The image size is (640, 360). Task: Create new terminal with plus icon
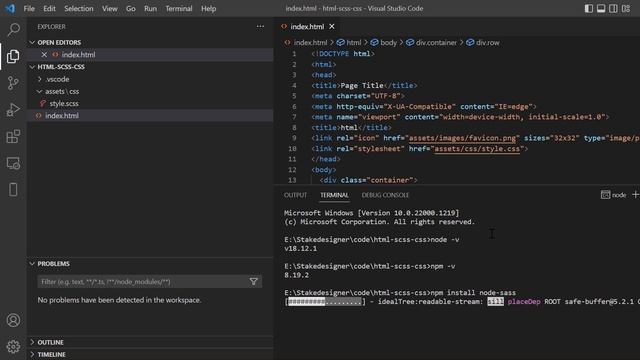[x=635, y=195]
